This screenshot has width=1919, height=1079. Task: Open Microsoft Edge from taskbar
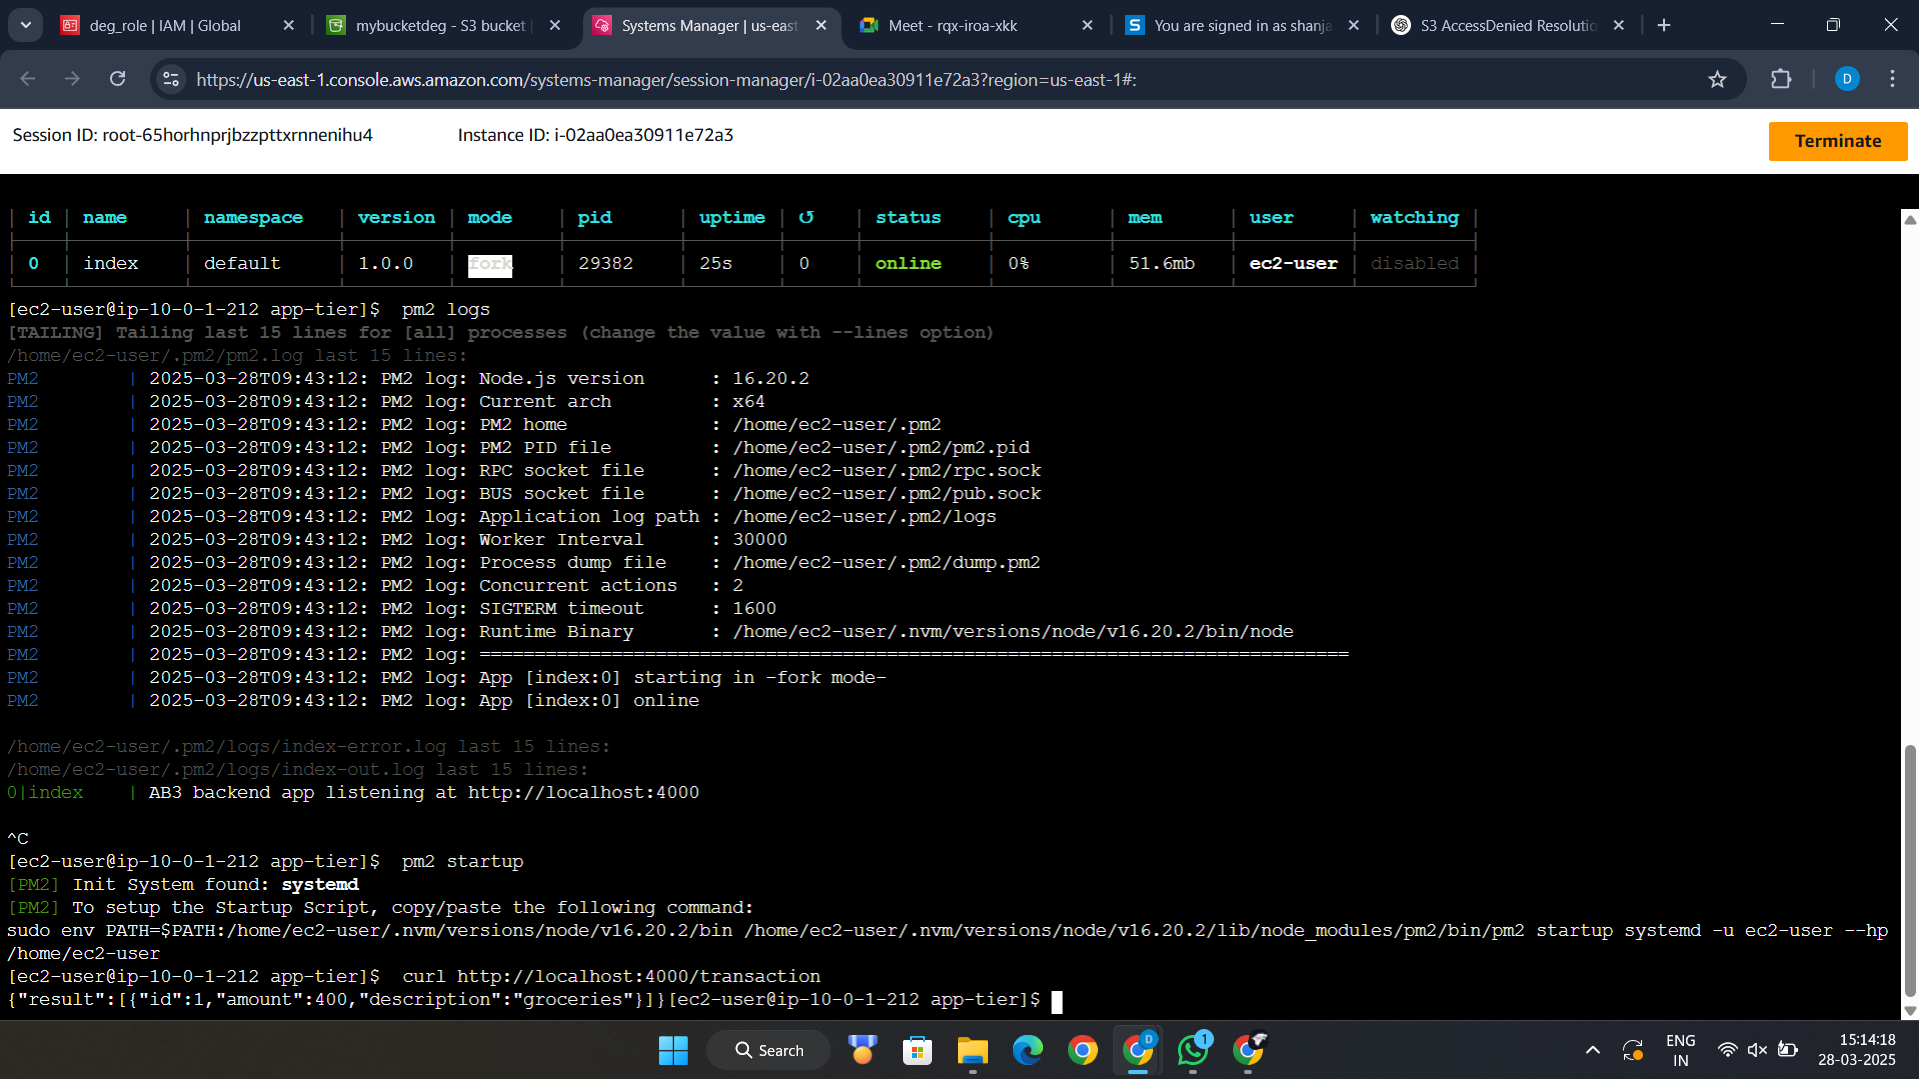point(1027,1051)
